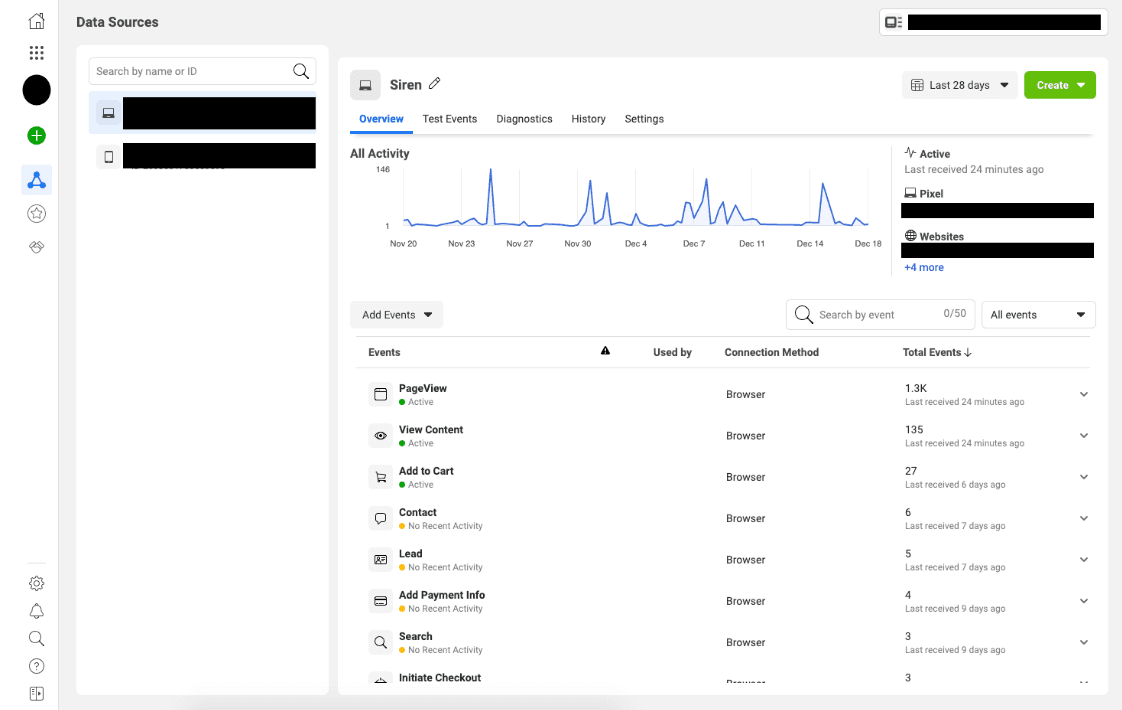
Task: Switch to the Diagnostics tab
Action: click(525, 119)
